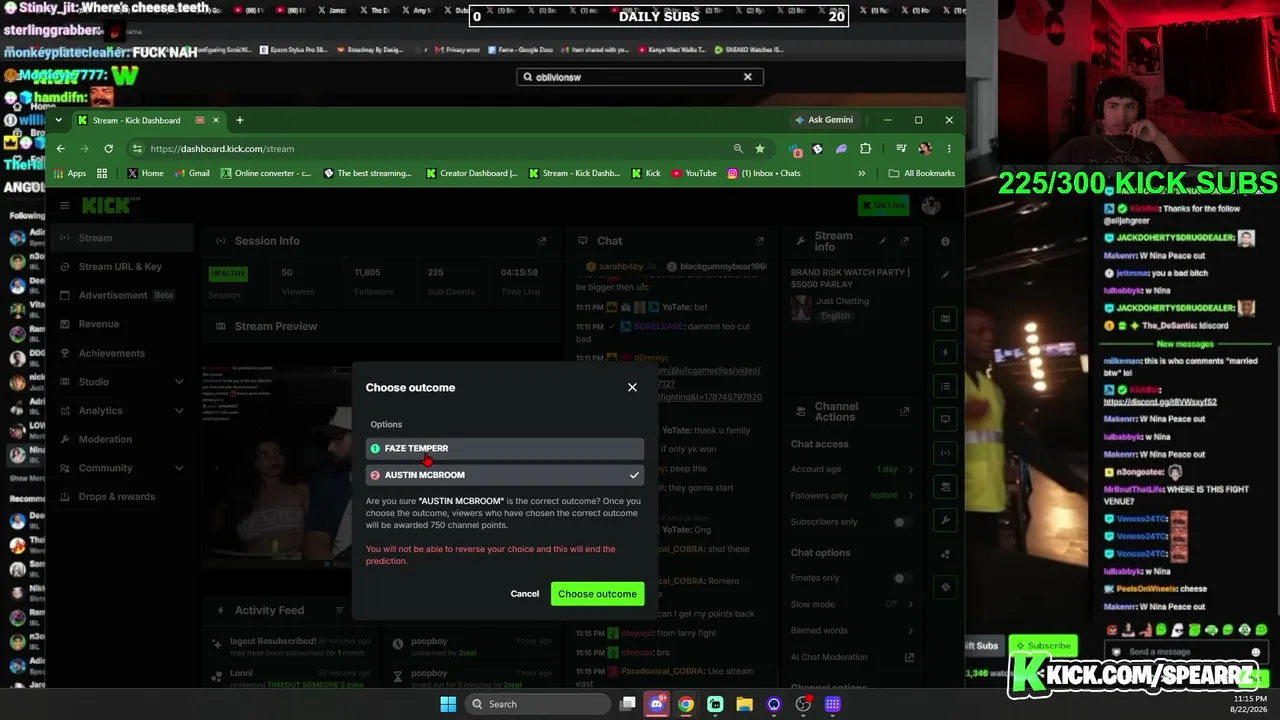Click the Go Live button
The image size is (1280, 720).
tap(884, 205)
